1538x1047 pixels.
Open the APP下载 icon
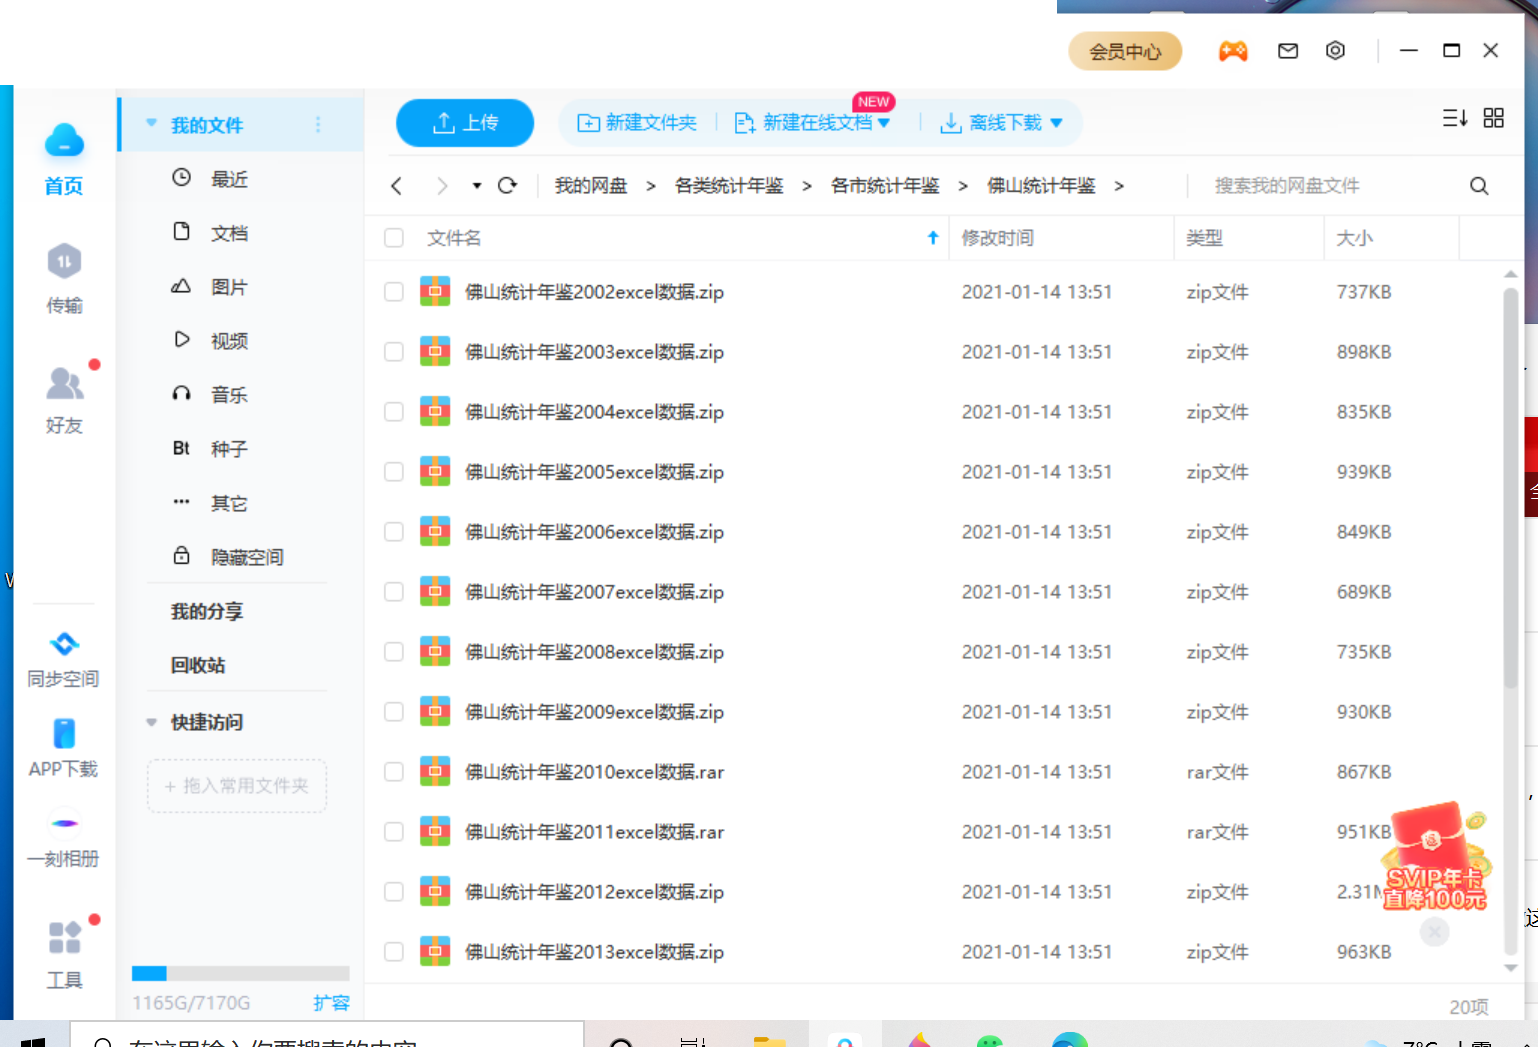pyautogui.click(x=64, y=734)
